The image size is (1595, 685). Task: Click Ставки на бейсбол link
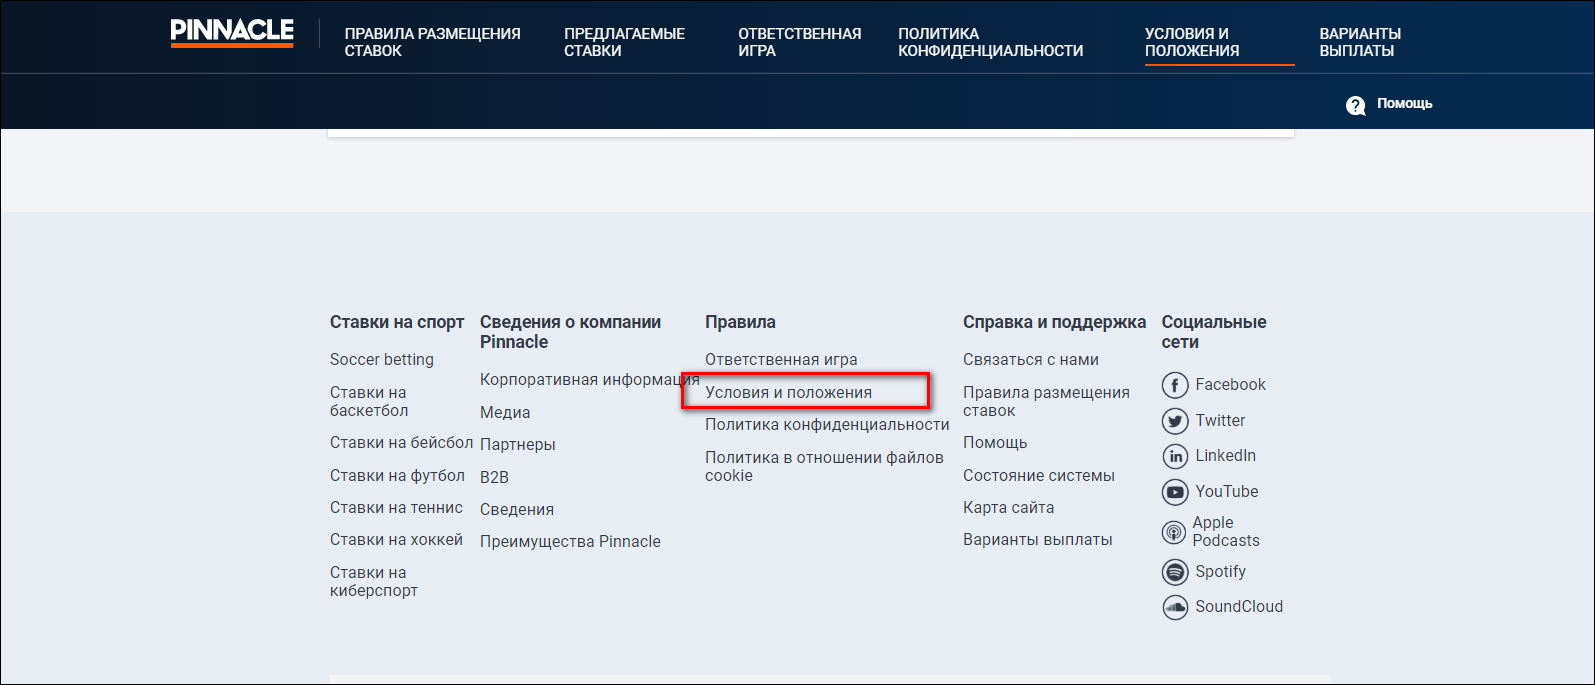tap(401, 443)
